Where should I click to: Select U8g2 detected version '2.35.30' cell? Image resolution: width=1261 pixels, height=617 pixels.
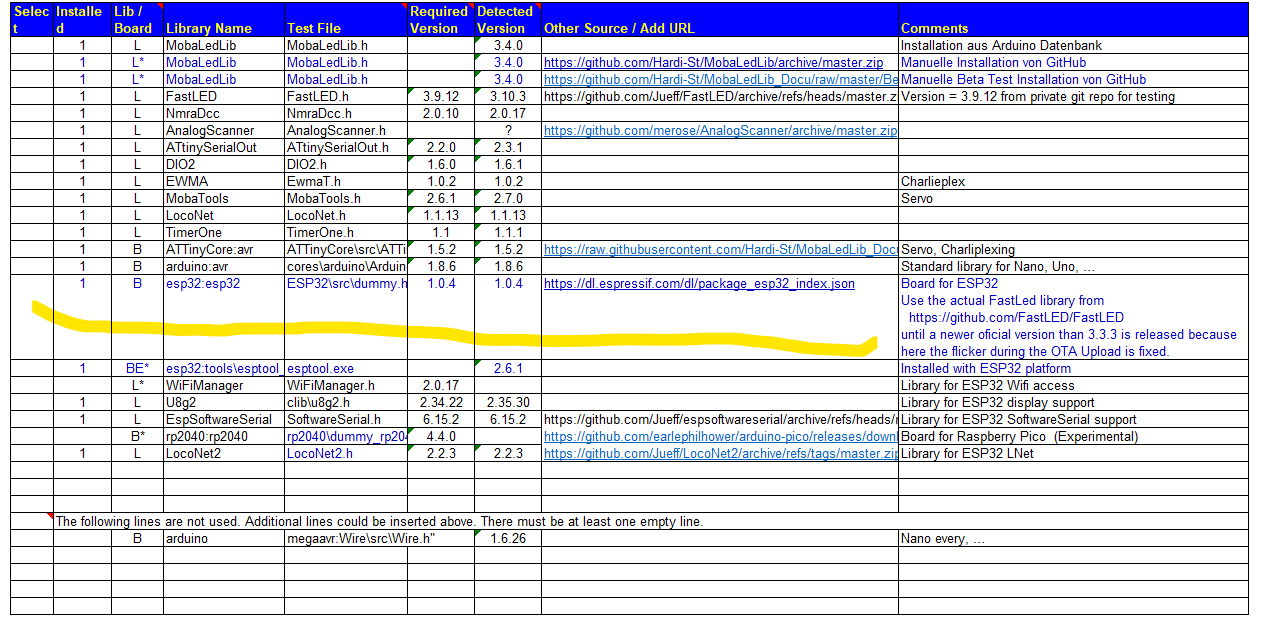(x=508, y=403)
